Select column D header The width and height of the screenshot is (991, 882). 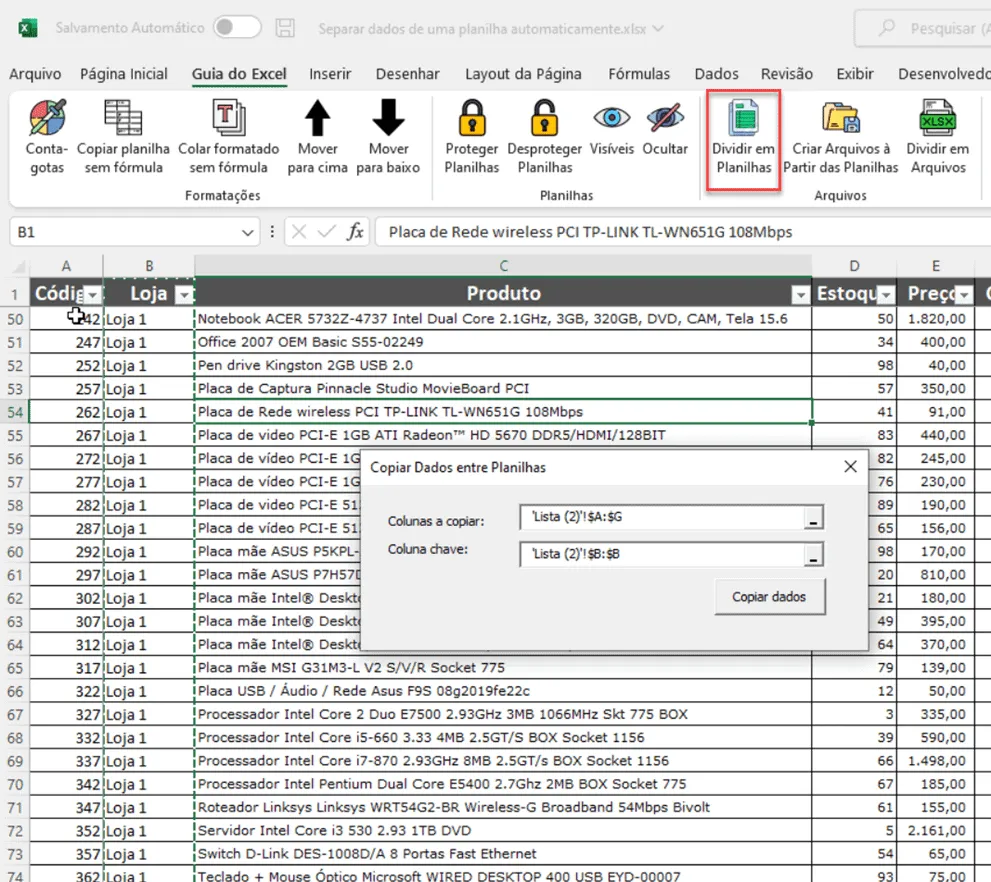[x=854, y=266]
